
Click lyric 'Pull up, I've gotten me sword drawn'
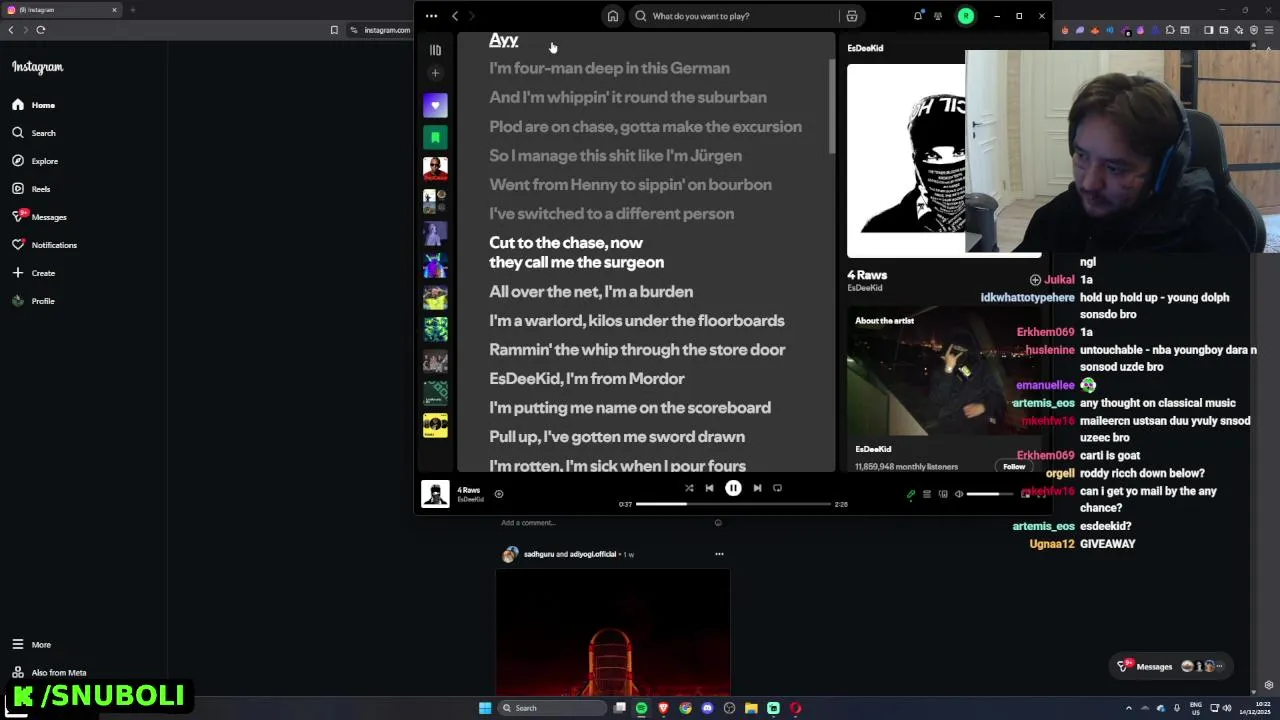tap(617, 436)
